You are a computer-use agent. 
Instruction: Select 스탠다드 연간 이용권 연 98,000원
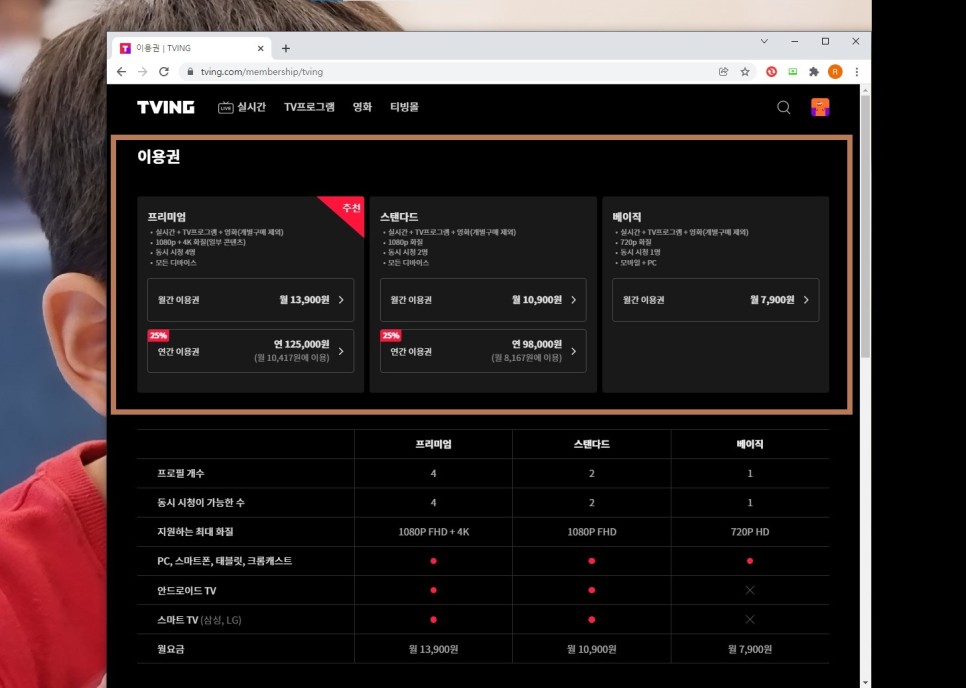pos(483,351)
